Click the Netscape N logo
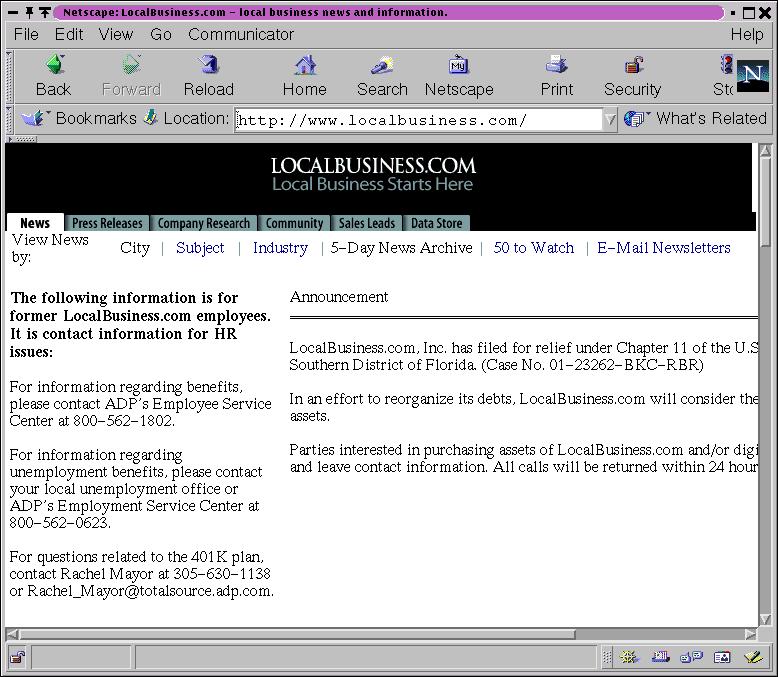The image size is (778, 677). 753,76
